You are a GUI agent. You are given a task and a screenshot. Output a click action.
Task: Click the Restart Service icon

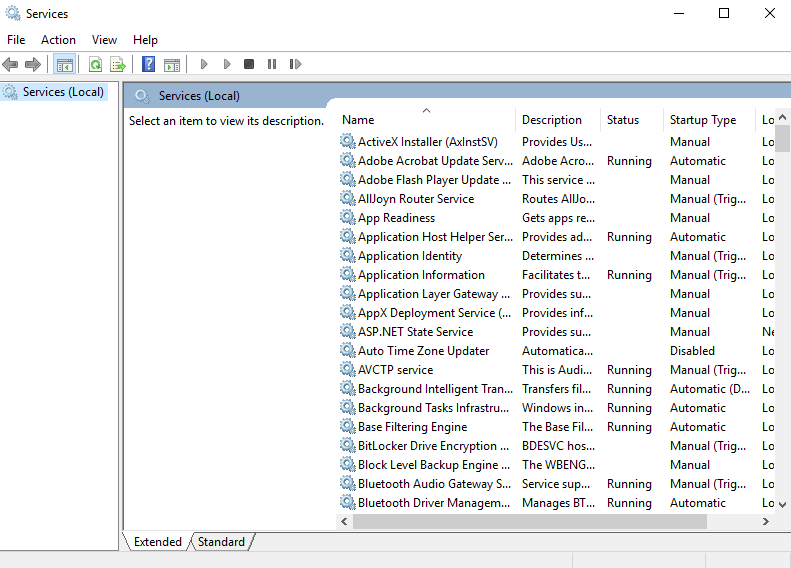(x=295, y=64)
